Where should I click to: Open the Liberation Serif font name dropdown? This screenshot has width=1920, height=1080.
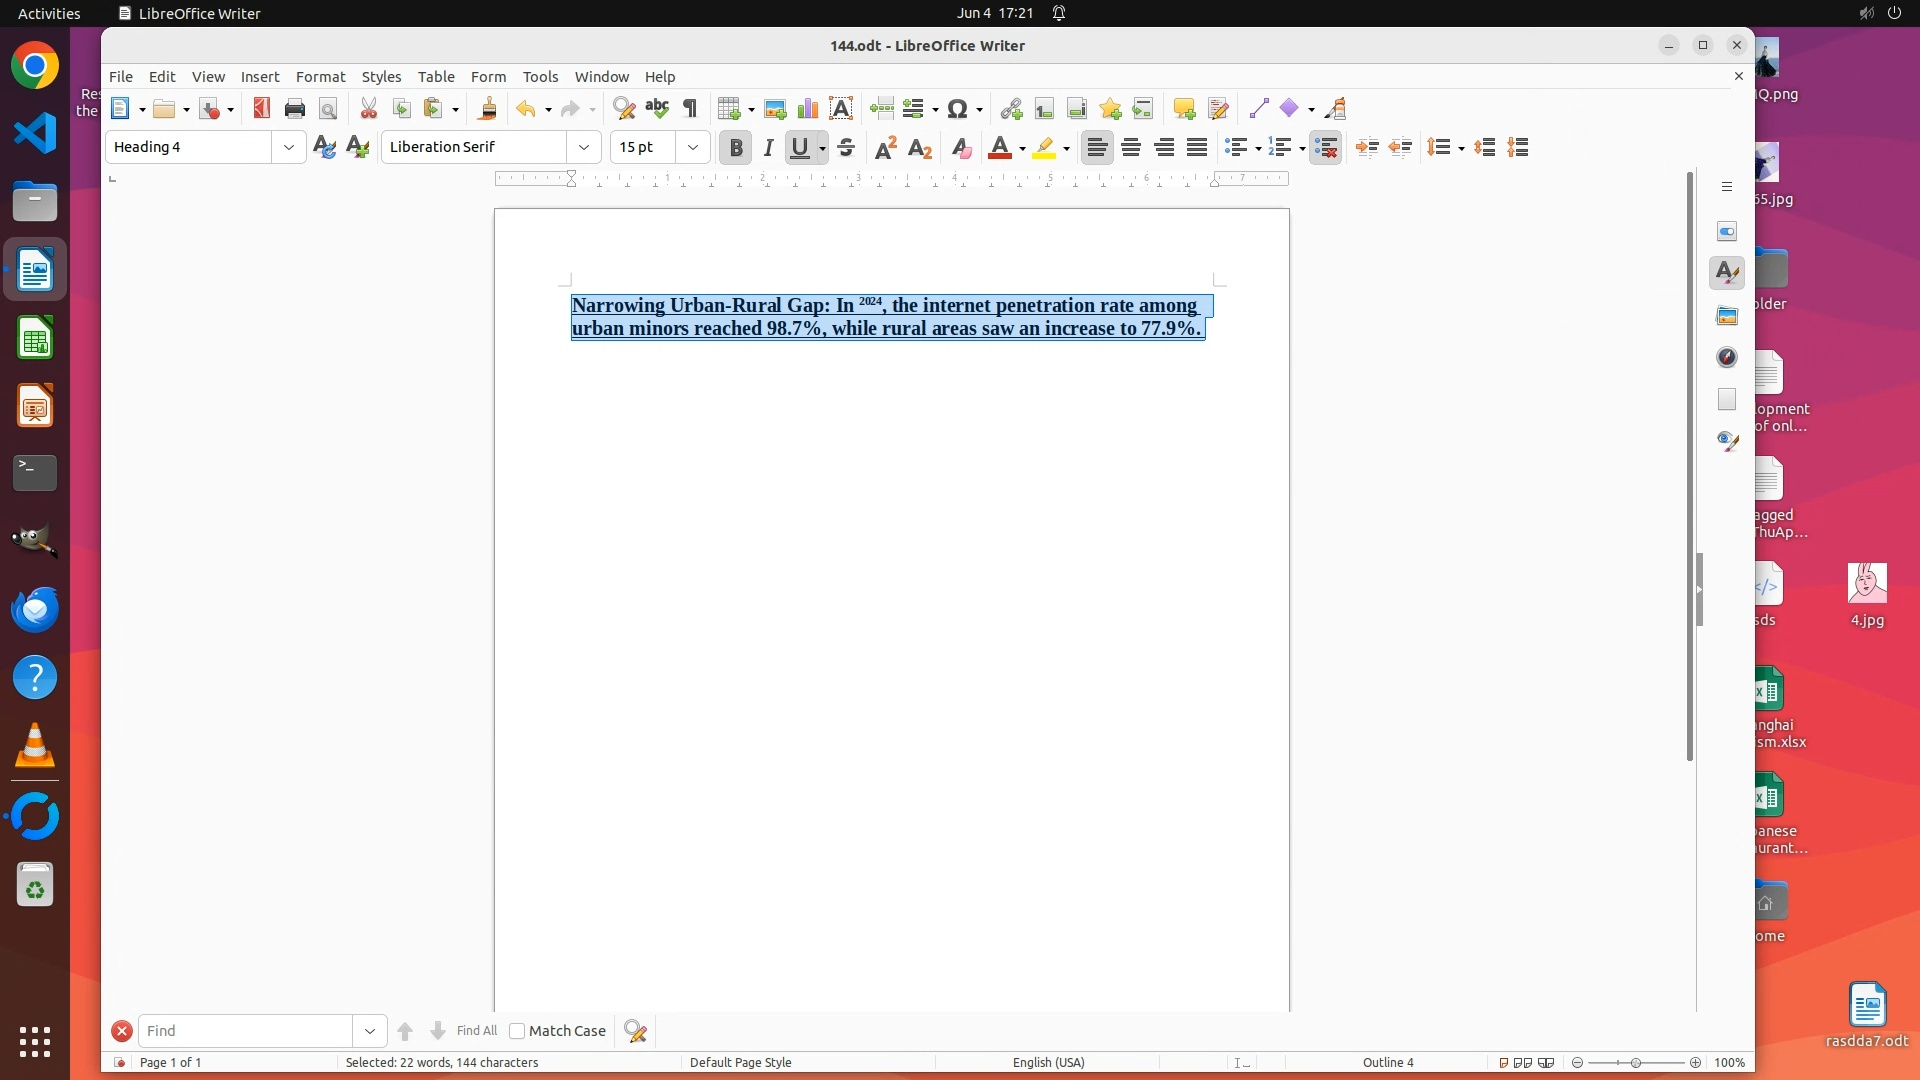point(584,147)
